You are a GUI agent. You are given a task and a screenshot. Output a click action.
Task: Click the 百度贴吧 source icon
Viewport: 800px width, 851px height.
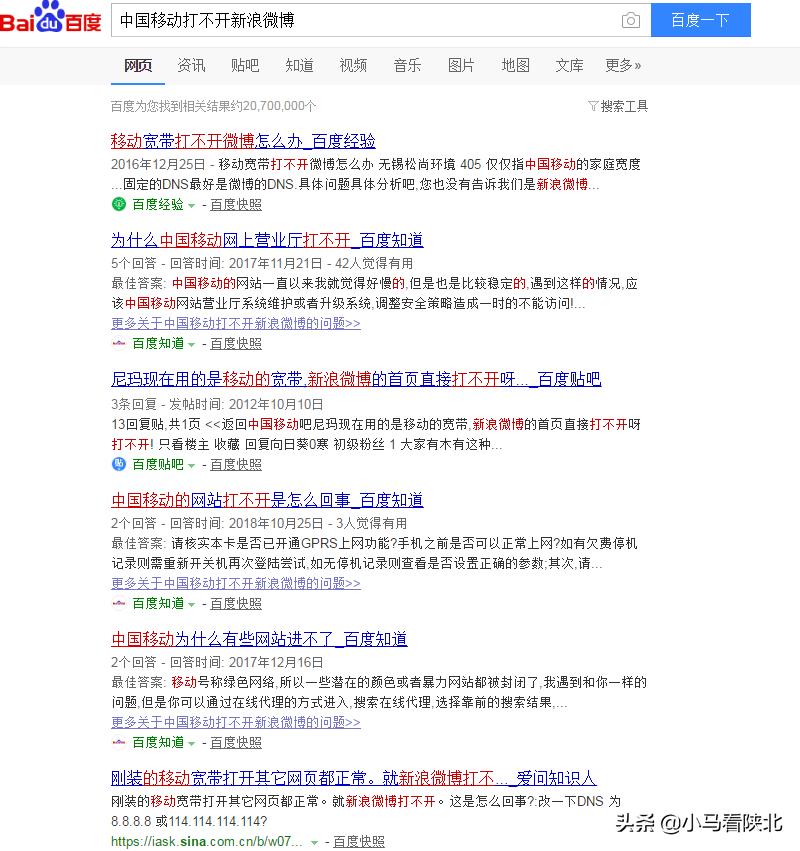119,464
